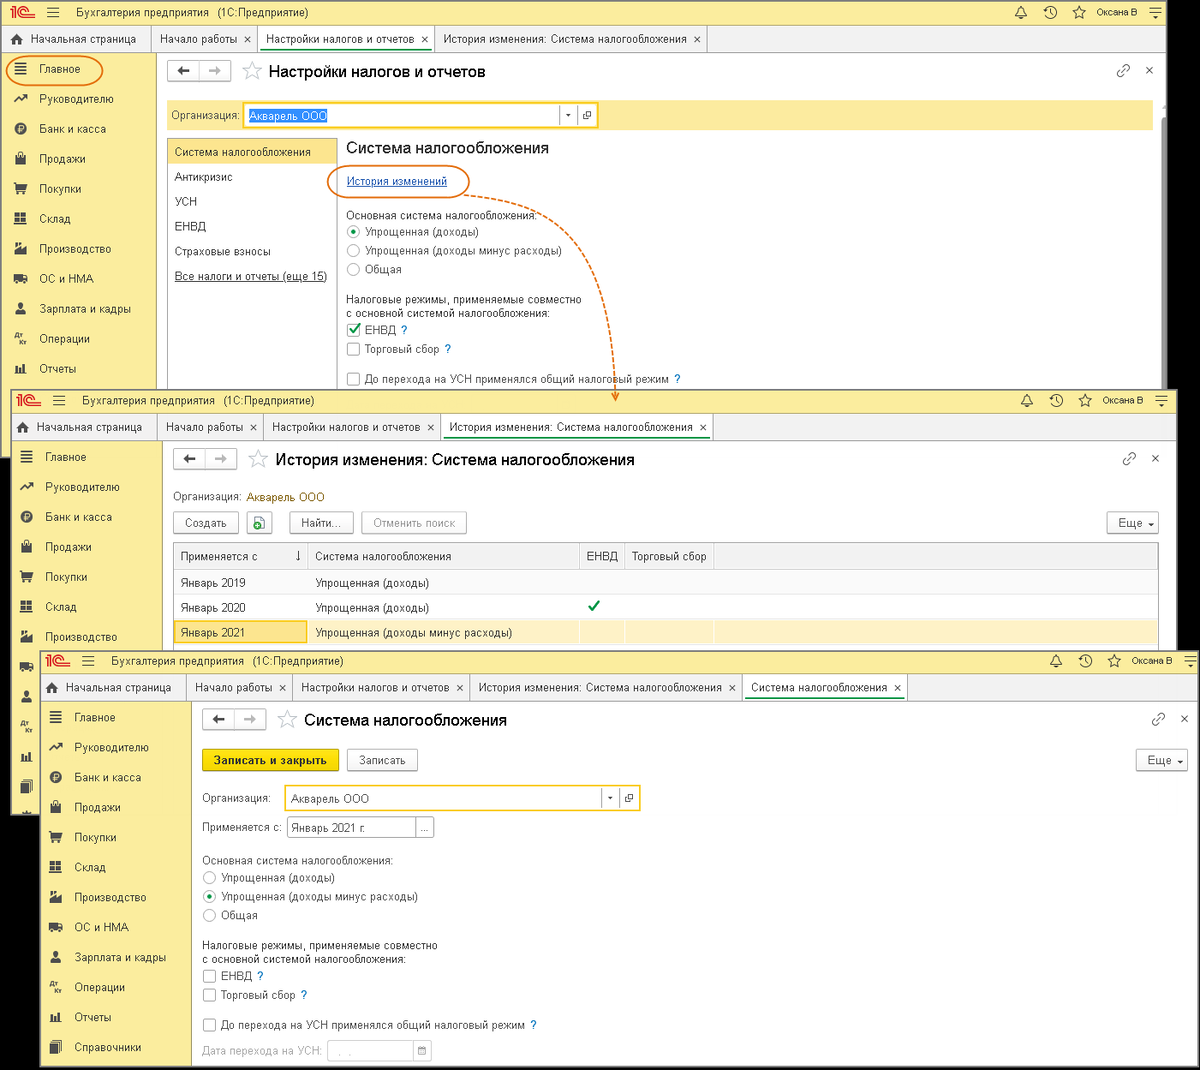Open Руководителю section in top window sidebar
The image size is (1200, 1070).
pyautogui.click(x=76, y=99)
